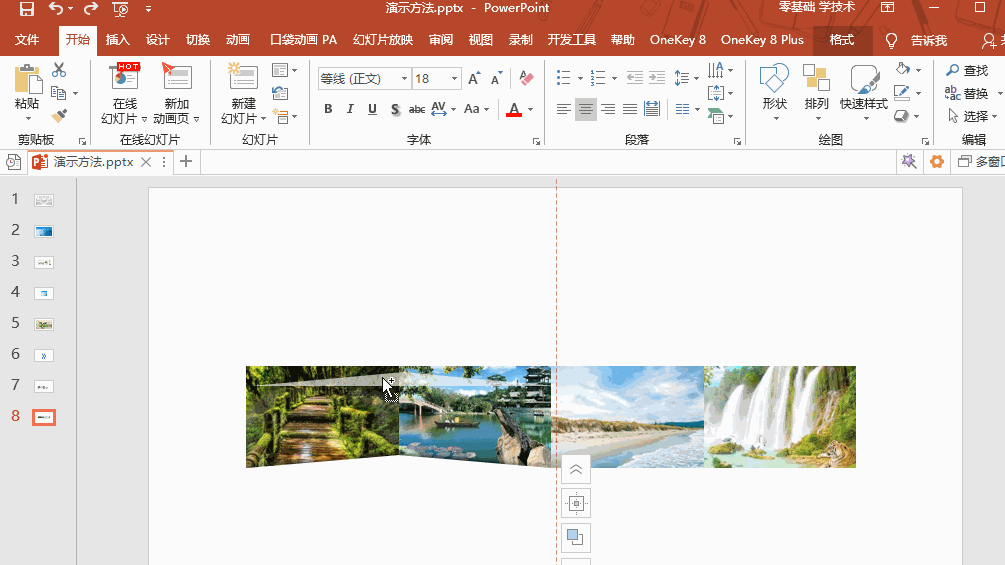This screenshot has width=1005, height=565.
Task: Select slide 2 thumbnail
Action: (44, 231)
